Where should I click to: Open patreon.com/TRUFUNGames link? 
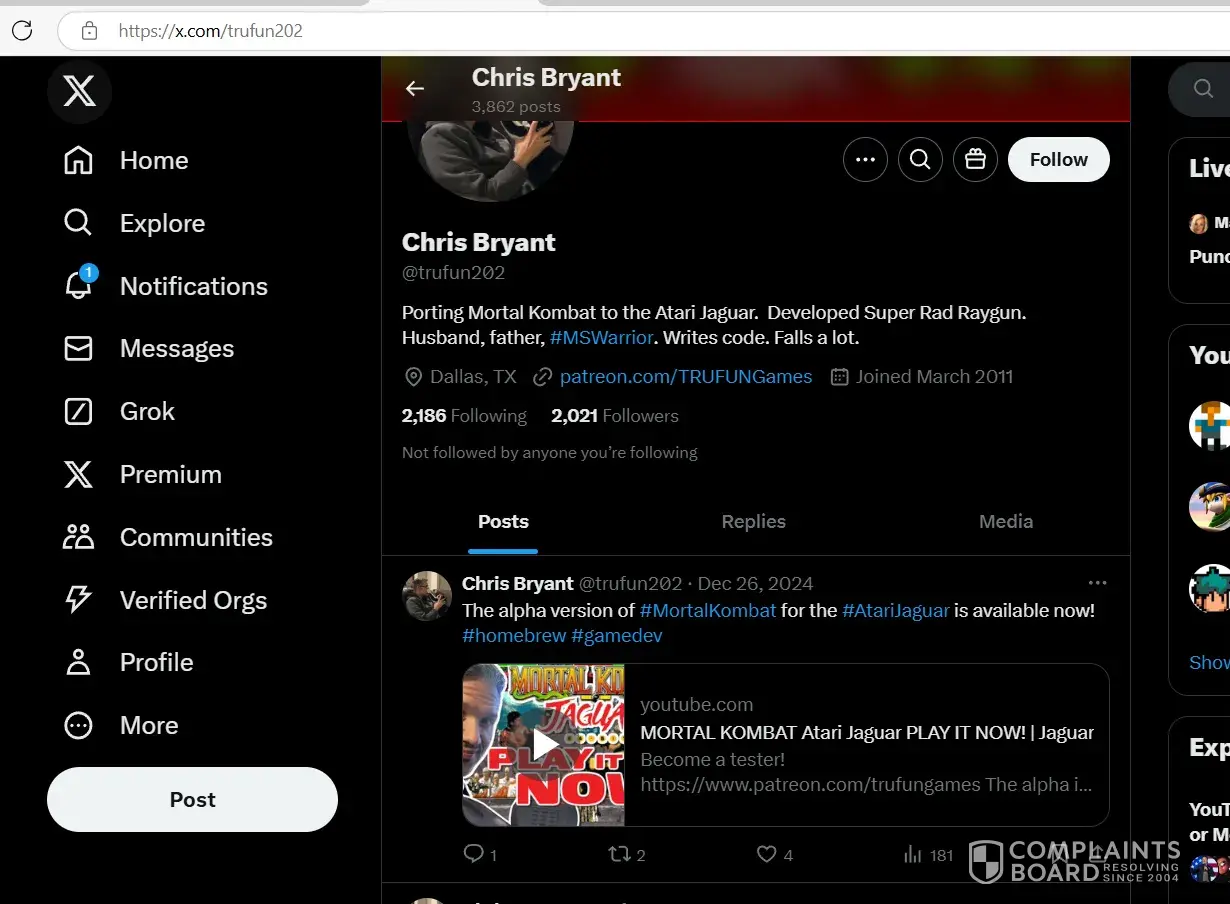point(686,377)
